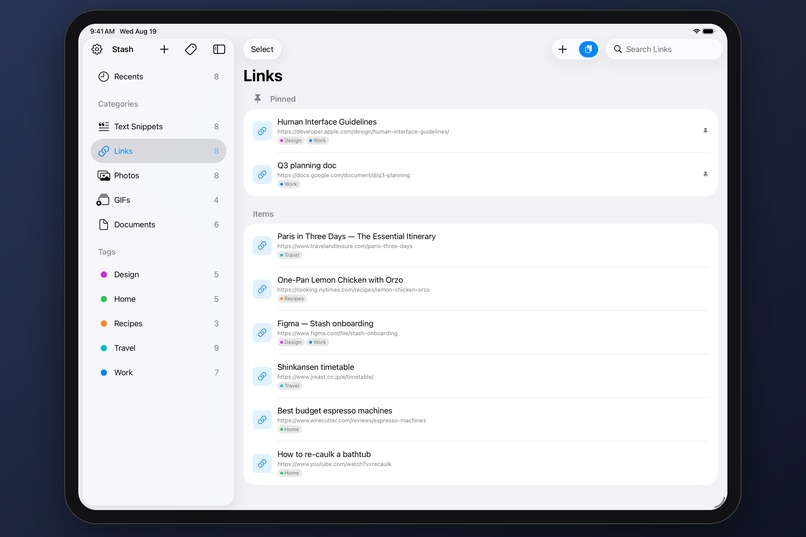Click link icon of Paris in Three Days
The height and width of the screenshot is (537, 806).
(262, 246)
